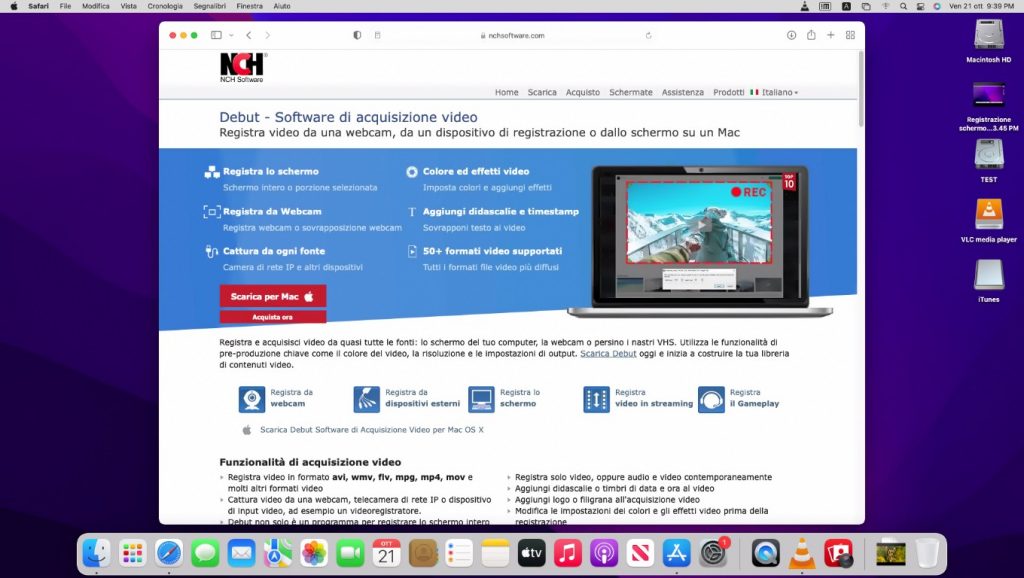1024x578 pixels.
Task: Open the tab group dropdown arrow beside the sidebar button
Action: point(229,35)
